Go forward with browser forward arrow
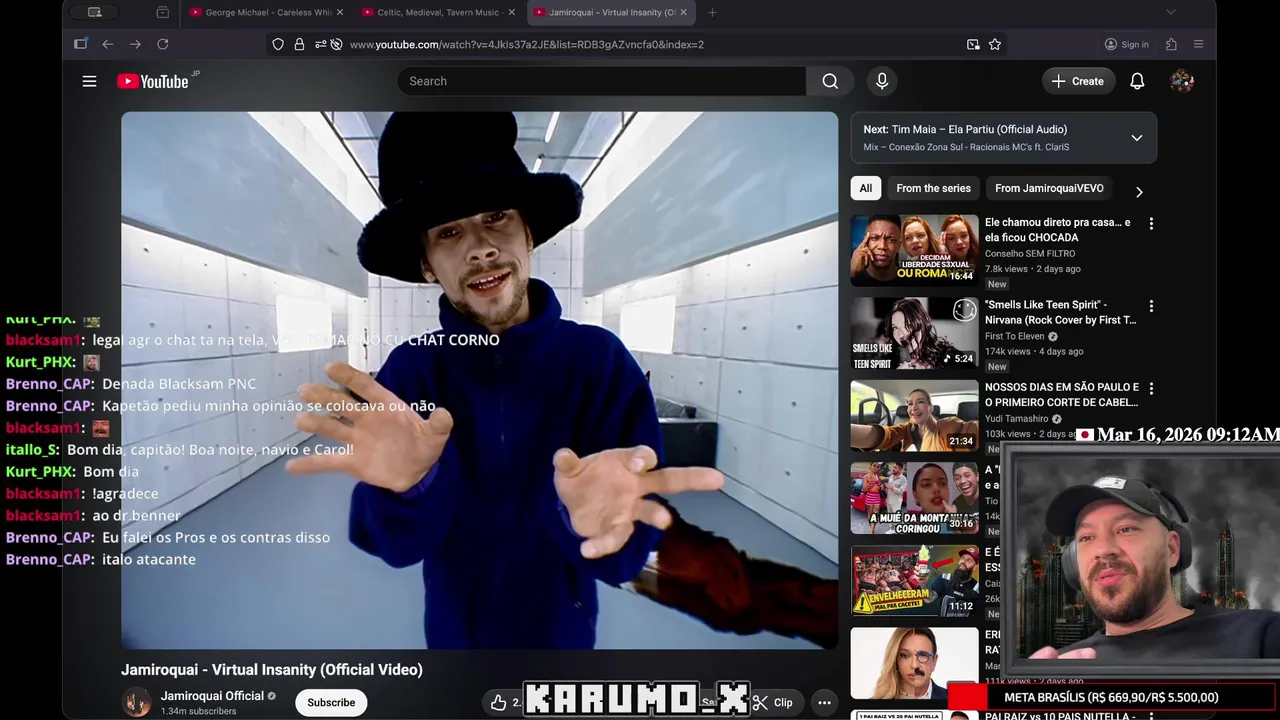This screenshot has height=720, width=1280. pyautogui.click(x=135, y=44)
